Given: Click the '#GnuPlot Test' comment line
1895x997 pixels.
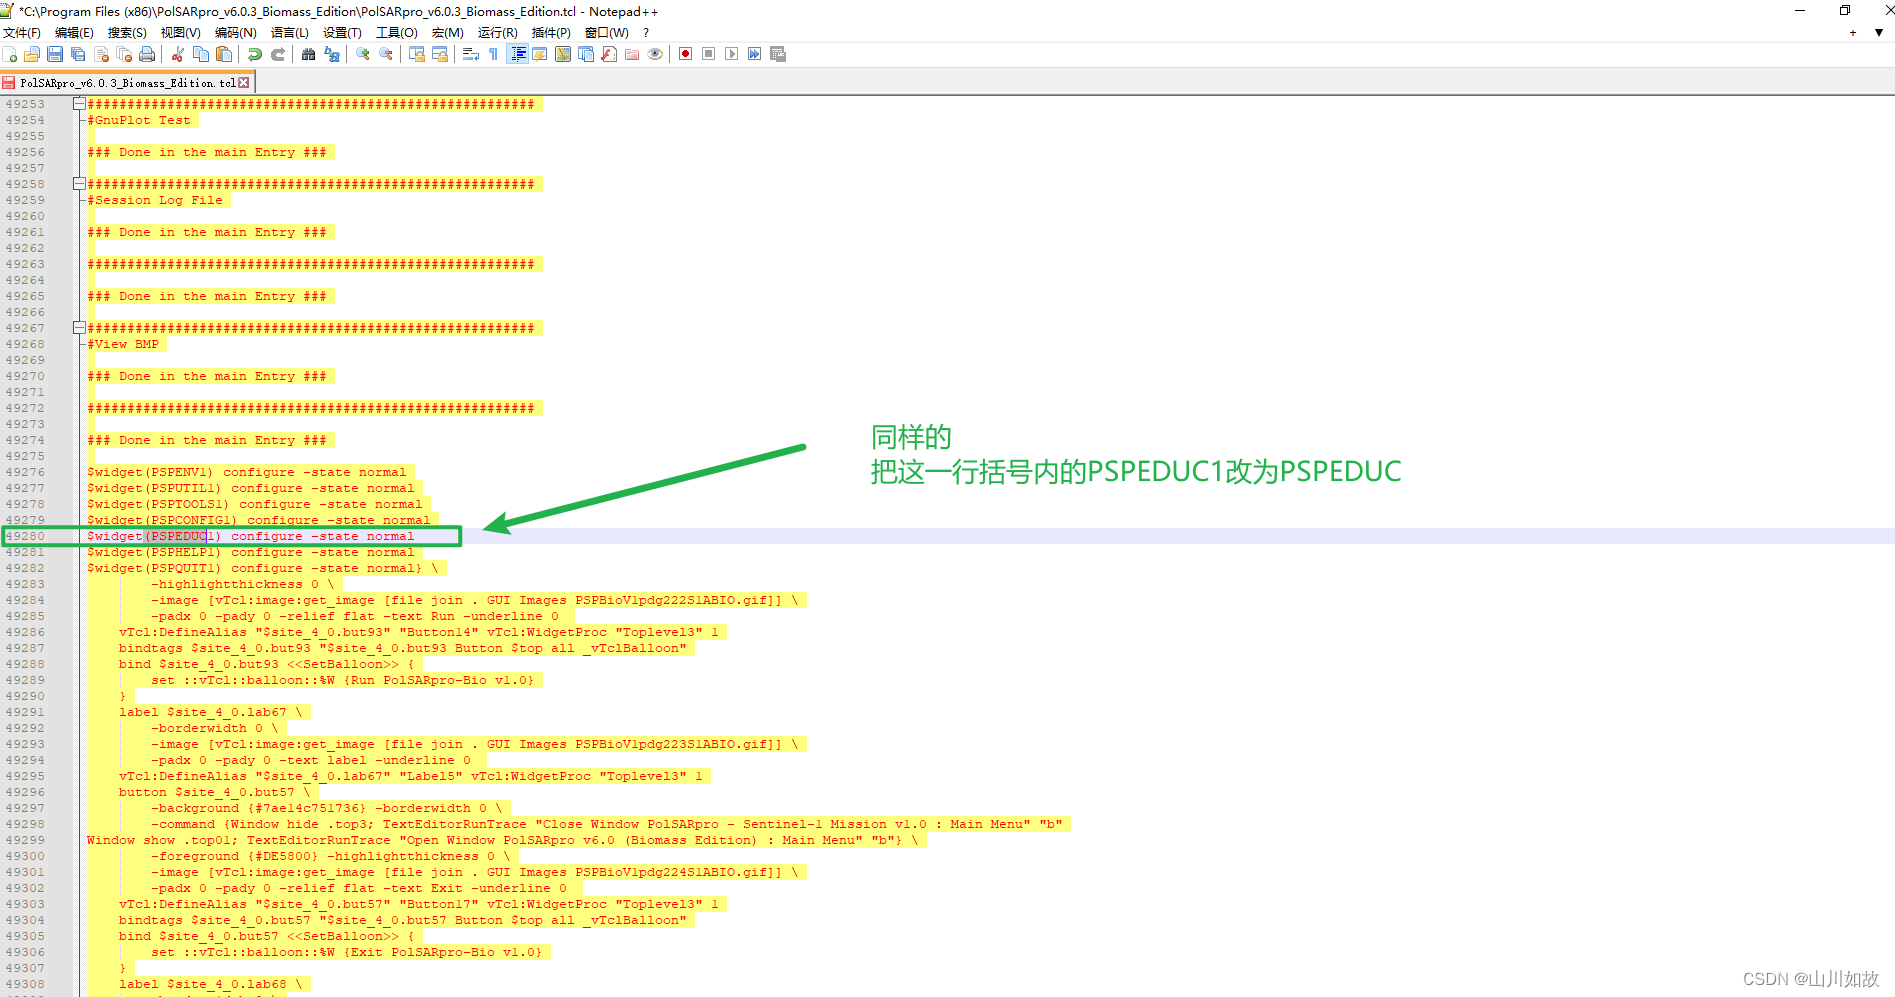Looking at the screenshot, I should click(x=139, y=120).
